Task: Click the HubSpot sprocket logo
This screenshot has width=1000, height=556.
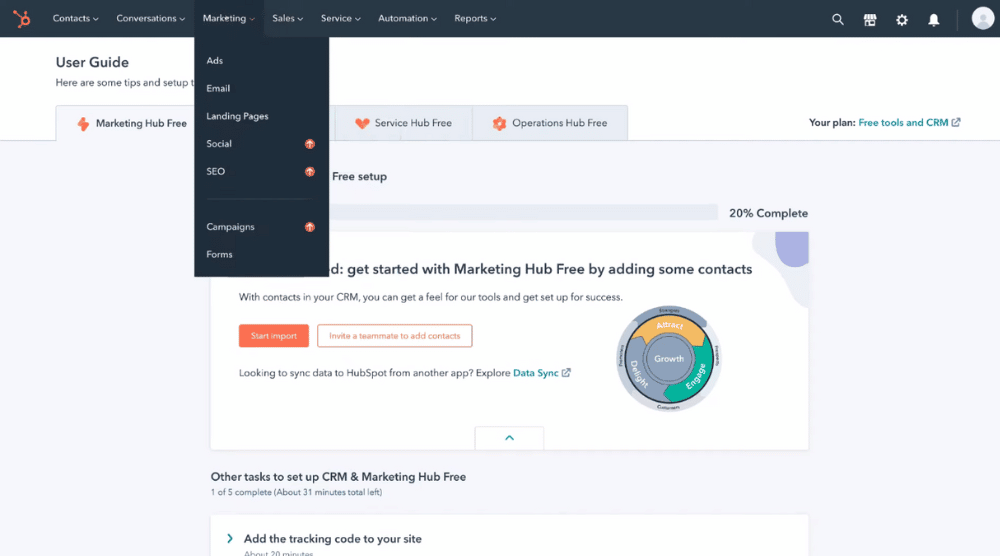Action: (x=22, y=18)
